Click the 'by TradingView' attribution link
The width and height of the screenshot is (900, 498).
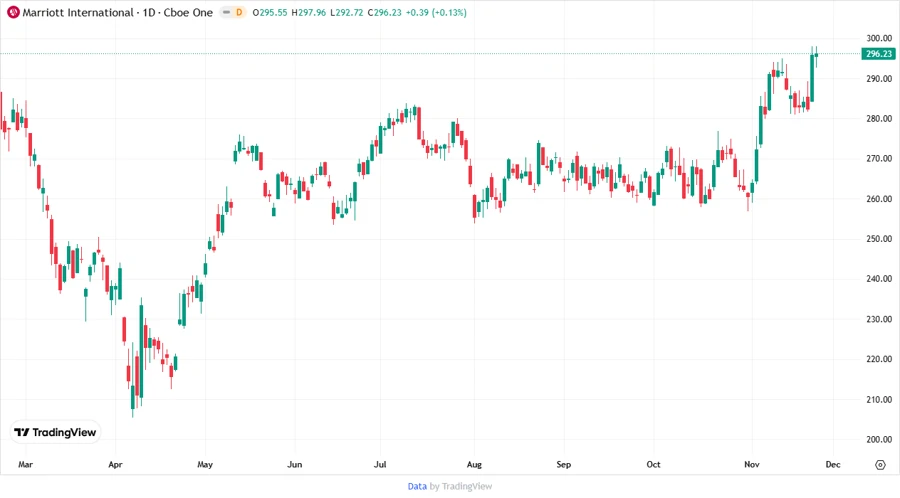click(461, 486)
